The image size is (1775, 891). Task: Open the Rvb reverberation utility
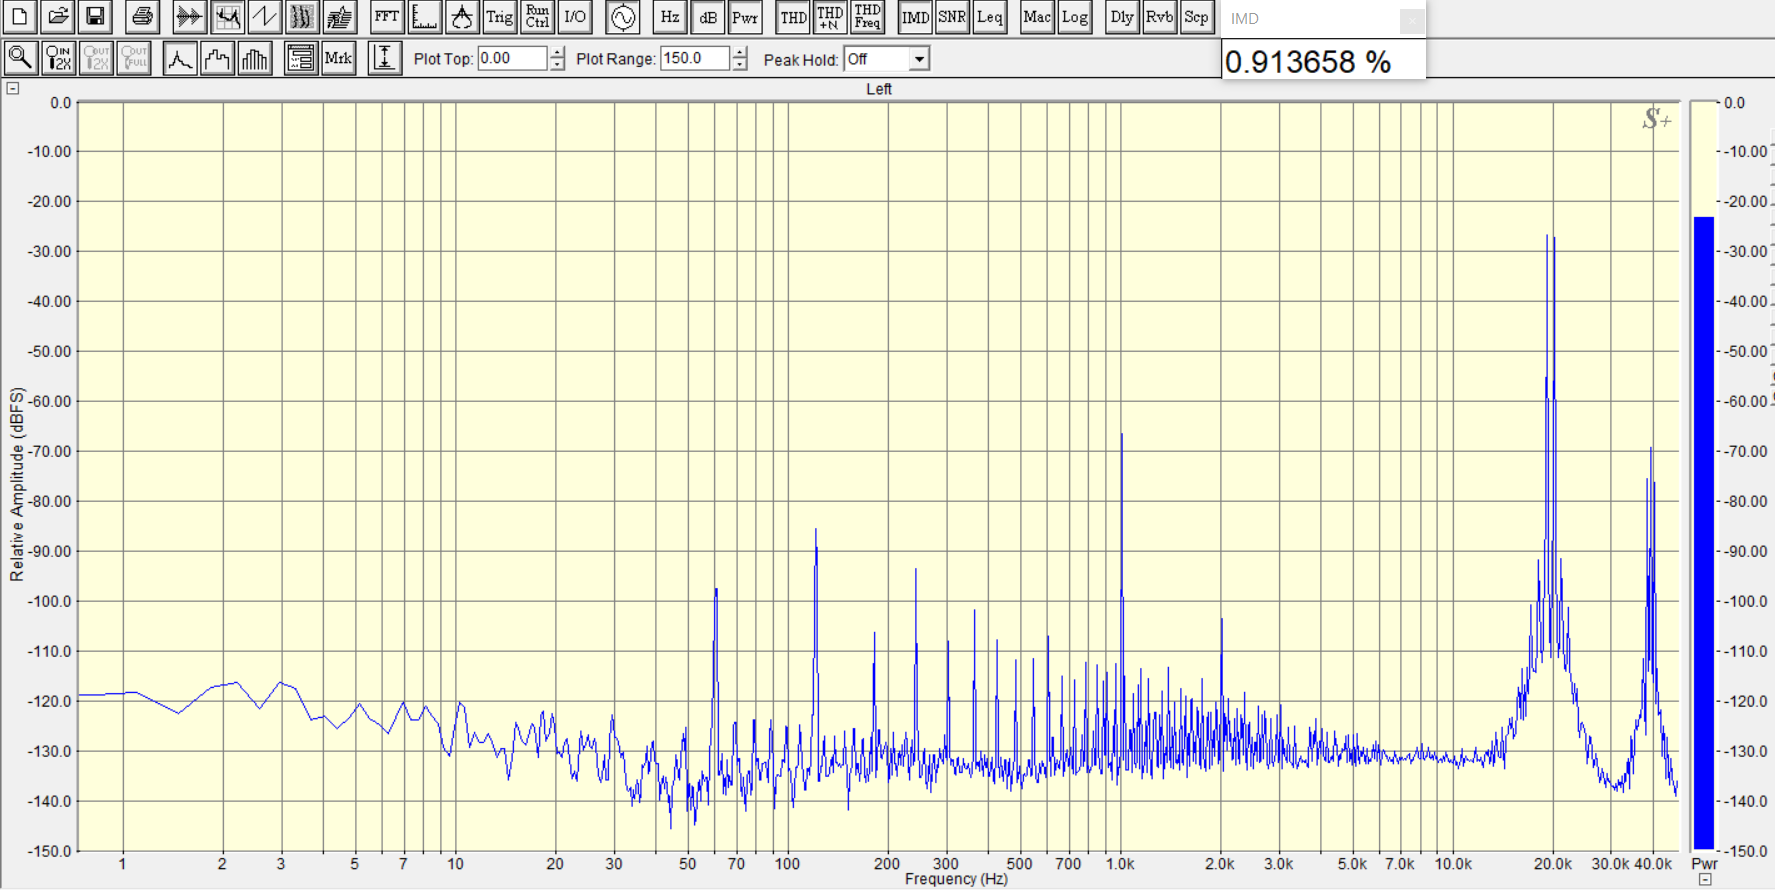[x=1159, y=17]
